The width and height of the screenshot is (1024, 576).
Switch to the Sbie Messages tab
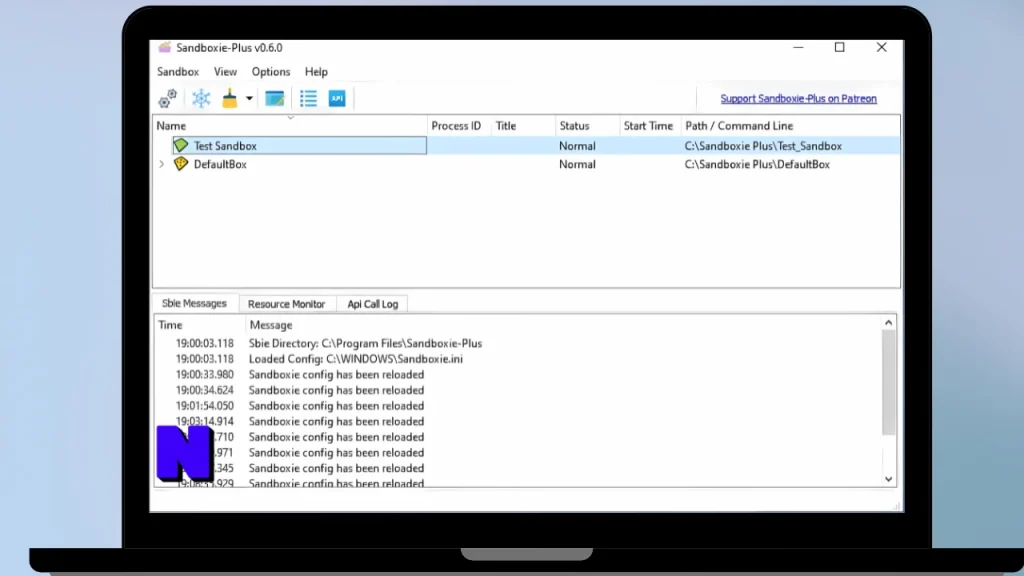coord(195,303)
